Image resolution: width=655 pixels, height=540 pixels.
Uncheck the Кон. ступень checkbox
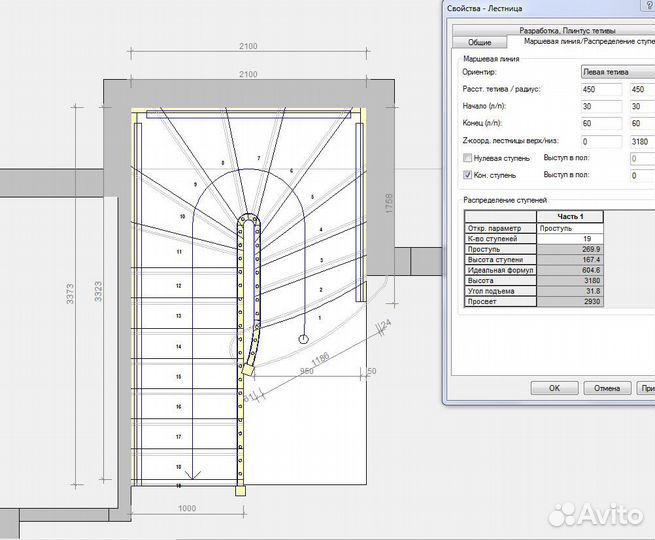[467, 175]
